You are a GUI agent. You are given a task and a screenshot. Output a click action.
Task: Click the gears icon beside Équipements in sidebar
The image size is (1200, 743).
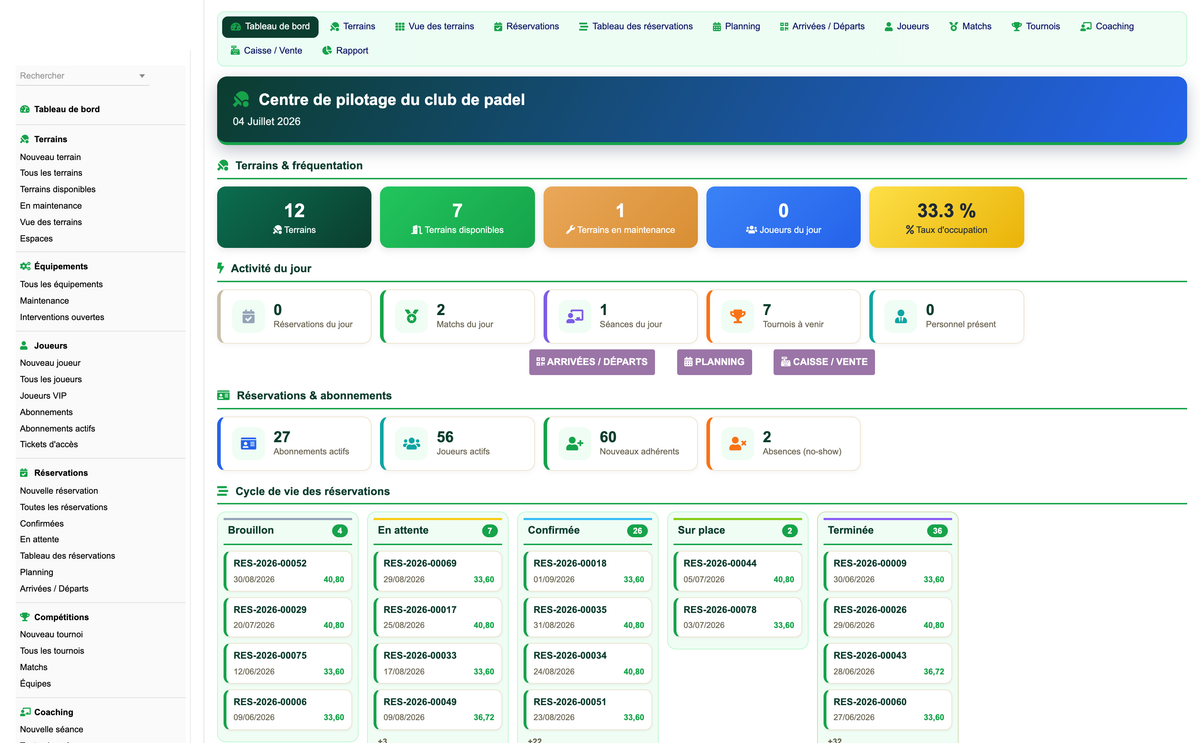25,266
